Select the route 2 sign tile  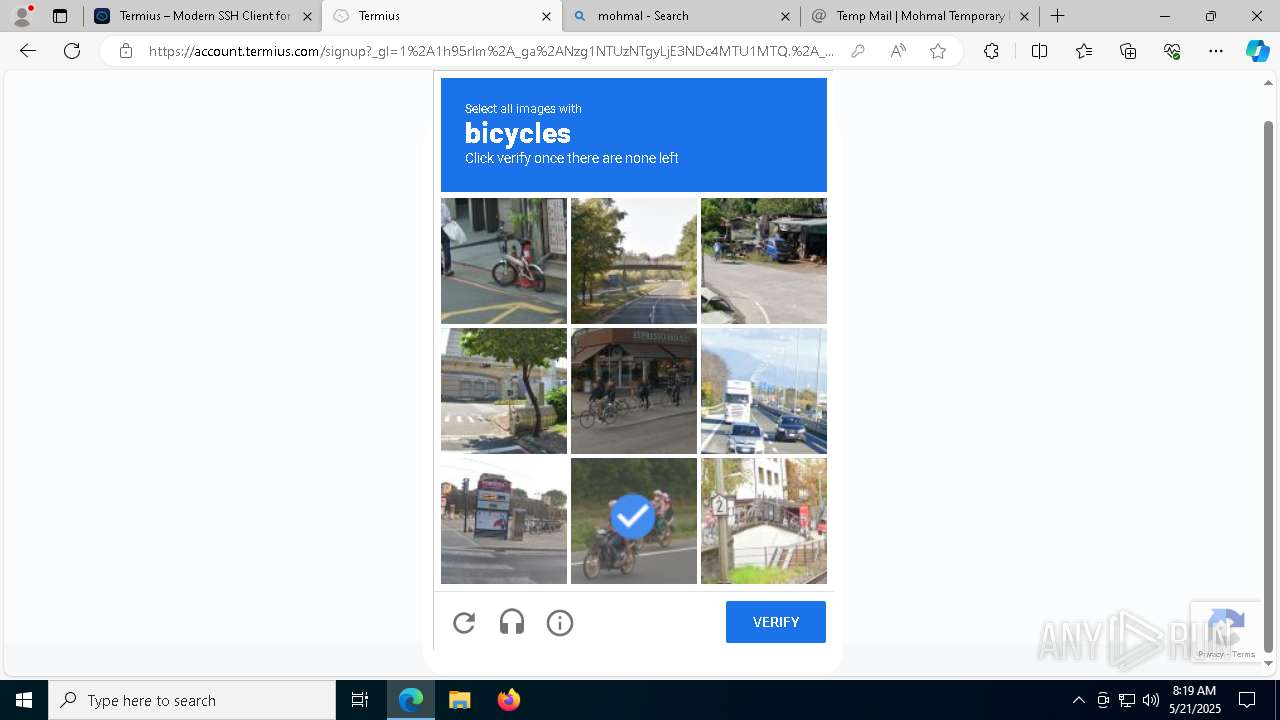764,521
